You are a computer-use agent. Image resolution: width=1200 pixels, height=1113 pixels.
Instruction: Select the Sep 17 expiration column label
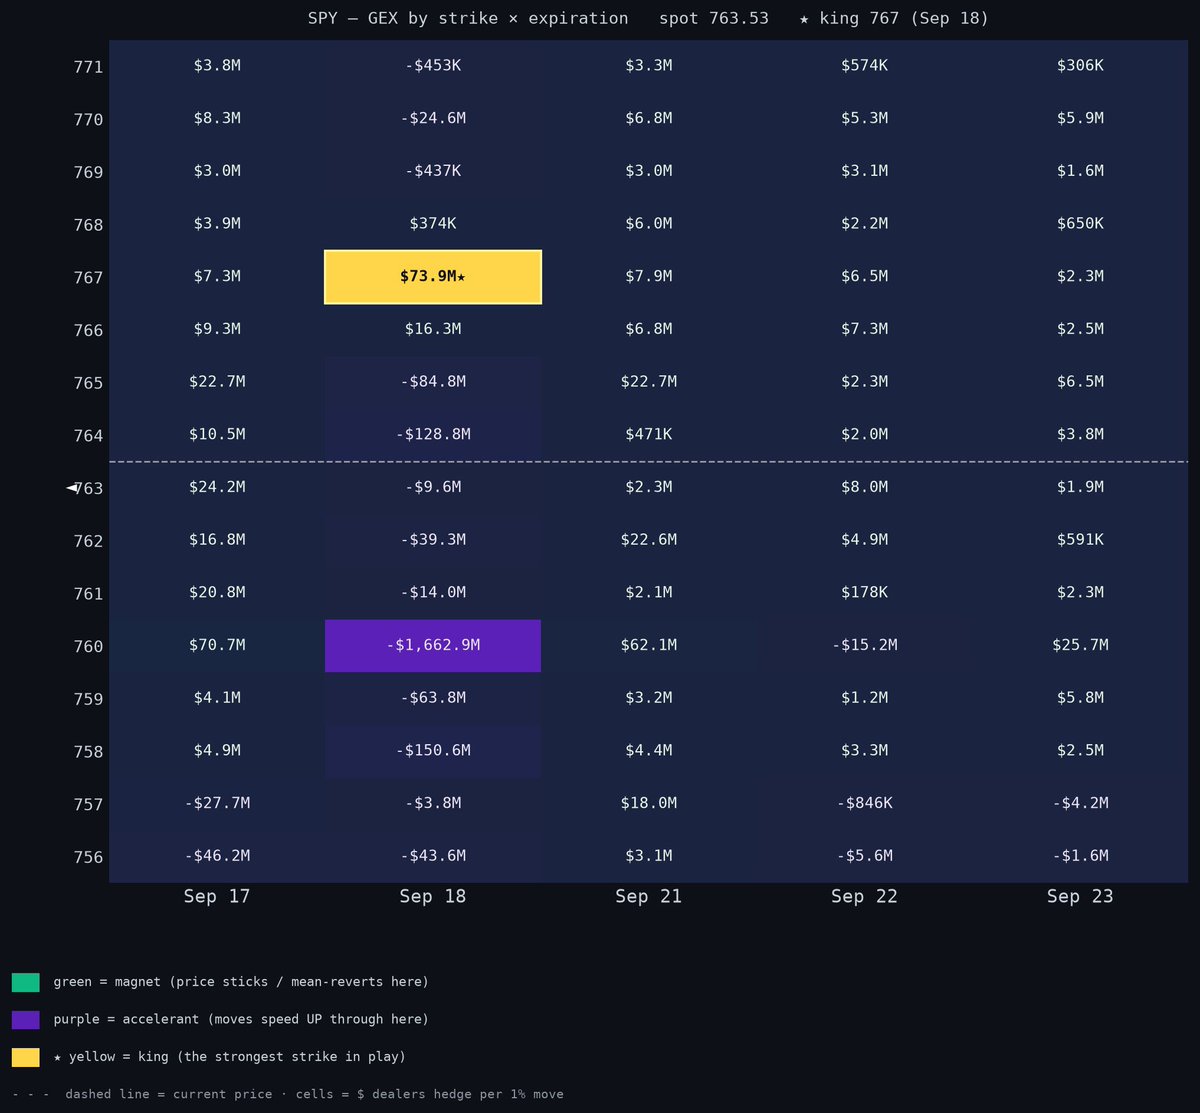tap(217, 896)
